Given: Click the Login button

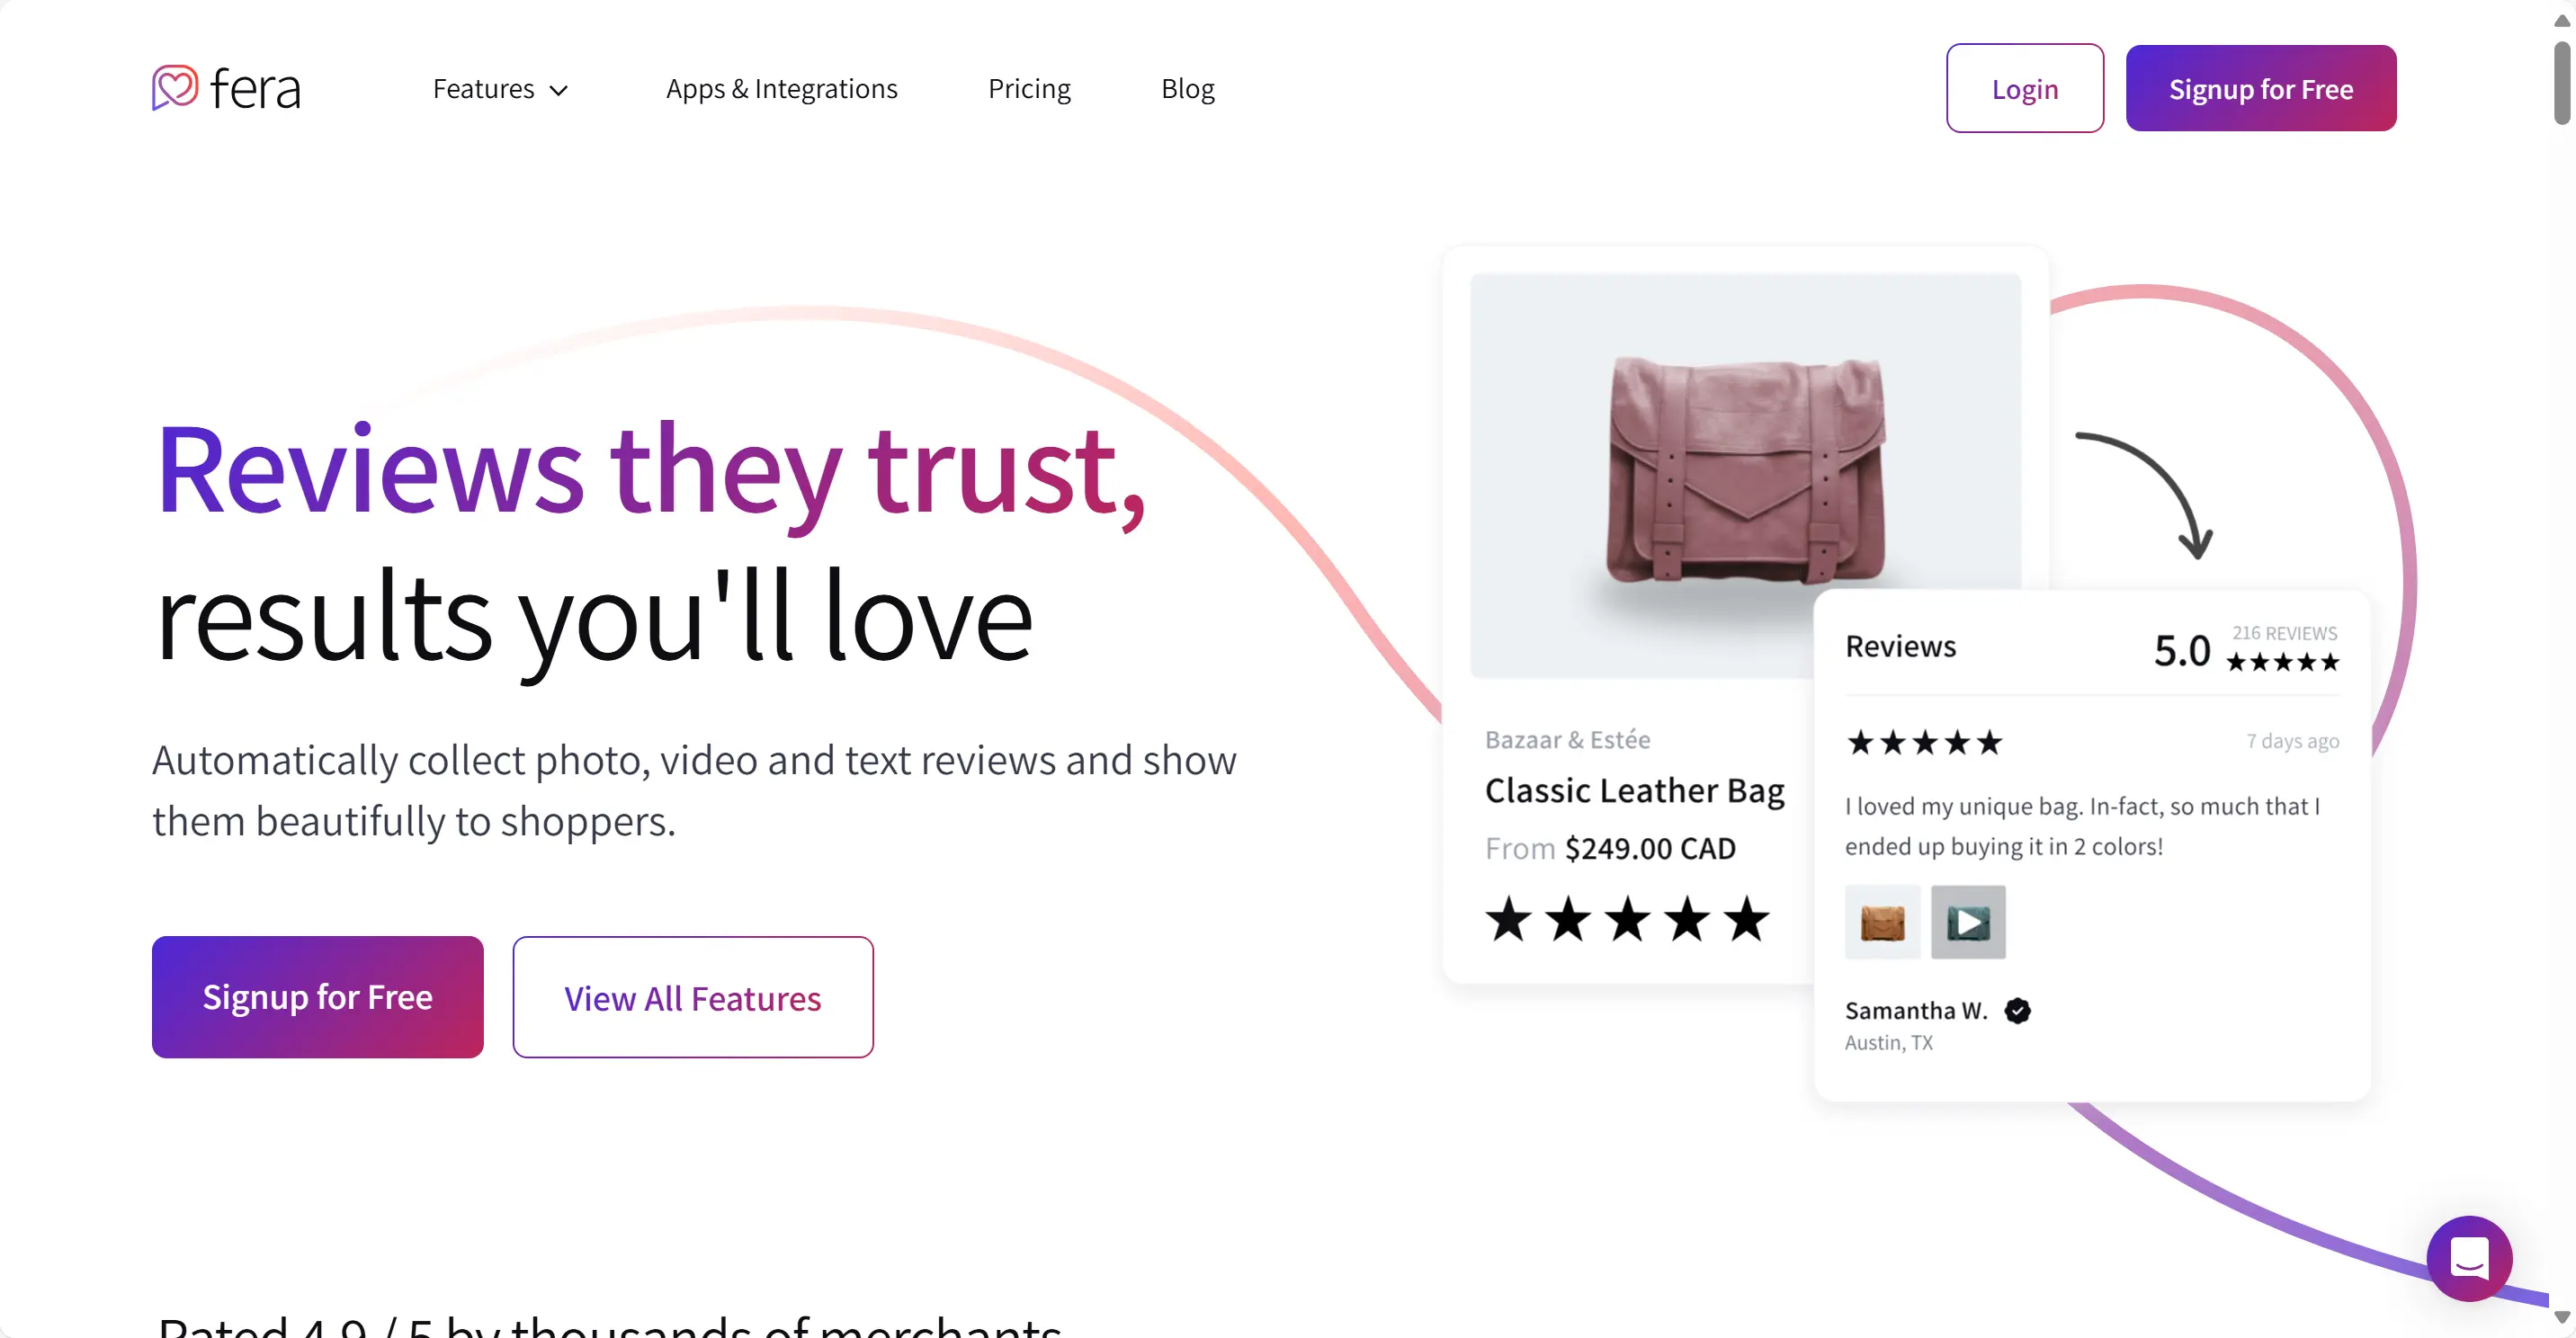Looking at the screenshot, I should coord(2024,89).
